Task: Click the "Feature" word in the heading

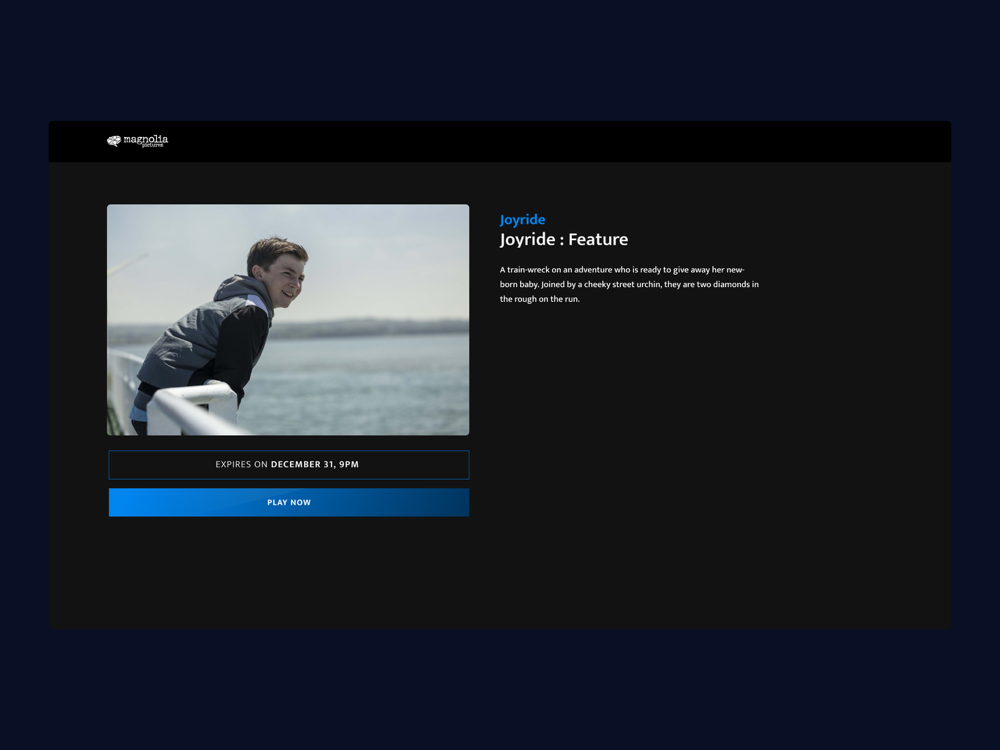Action: click(598, 240)
